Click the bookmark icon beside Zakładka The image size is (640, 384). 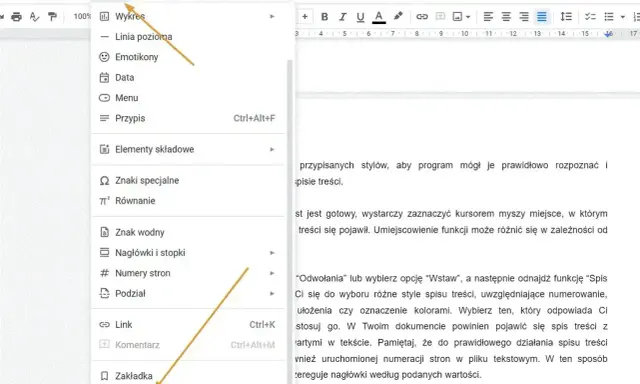tap(104, 376)
